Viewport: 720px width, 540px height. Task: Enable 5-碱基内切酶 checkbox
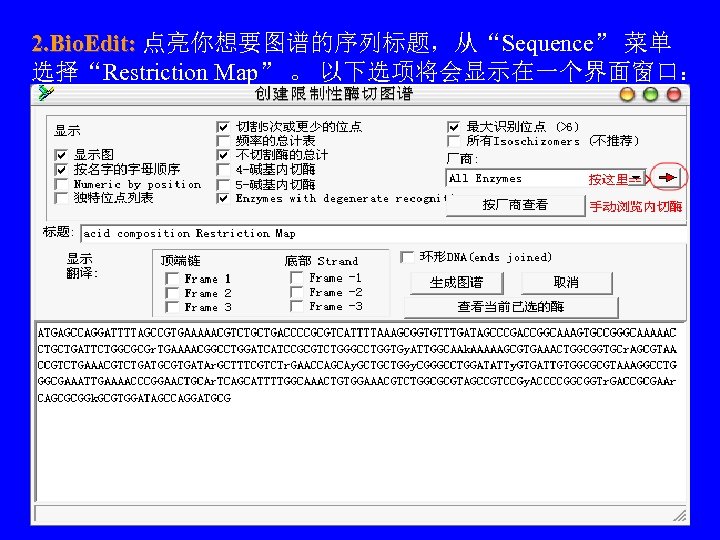[223, 185]
